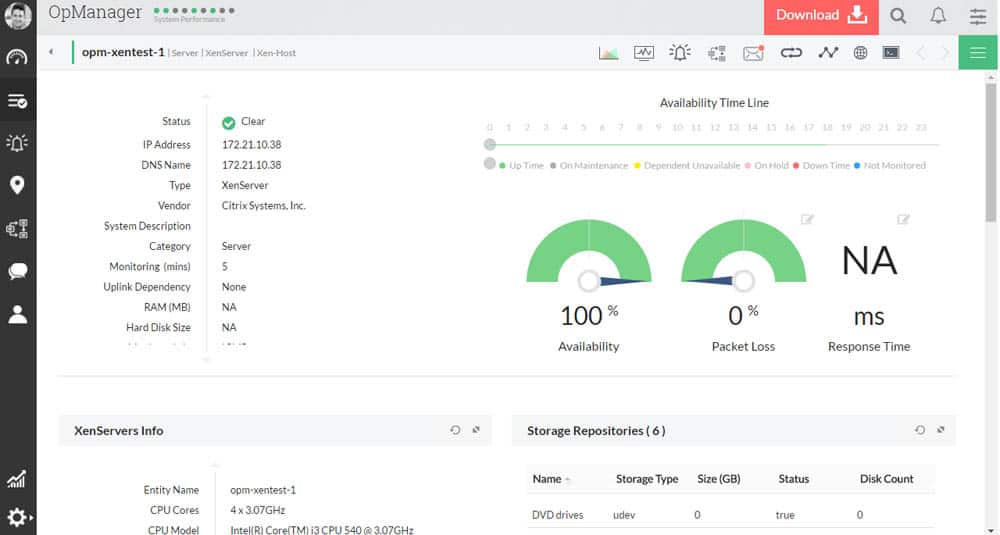The height and width of the screenshot is (535, 1000).
Task: Click the XenServer breadcrumb link
Action: tap(226, 53)
